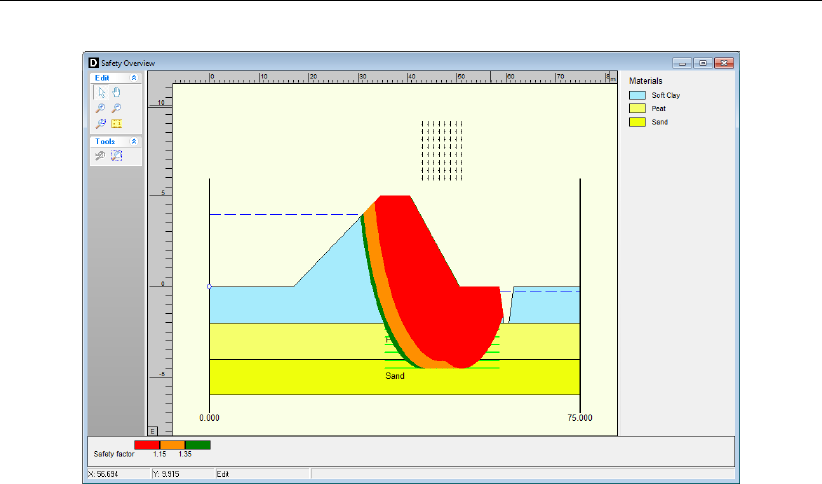This screenshot has width=822, height=484.
Task: Click the Tools panel header label
Action: tap(105, 141)
